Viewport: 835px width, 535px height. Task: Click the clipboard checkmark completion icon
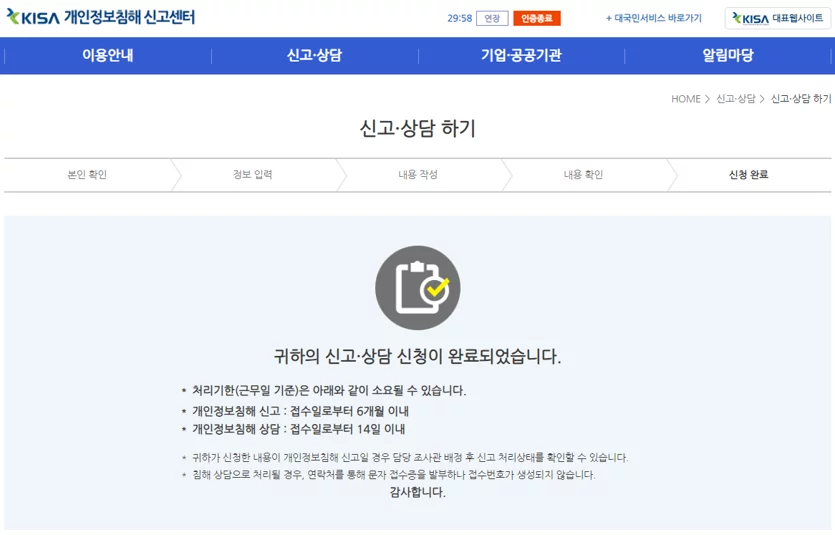pyautogui.click(x=418, y=287)
